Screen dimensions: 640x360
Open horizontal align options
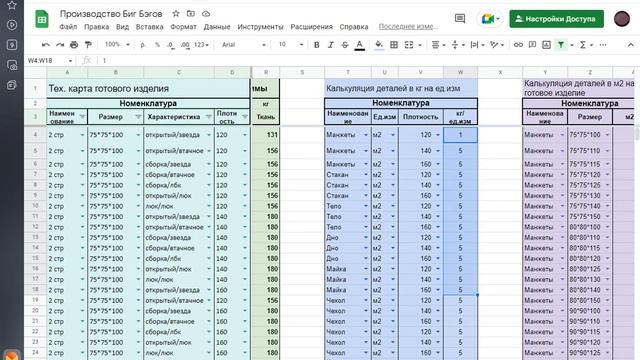(x=438, y=45)
